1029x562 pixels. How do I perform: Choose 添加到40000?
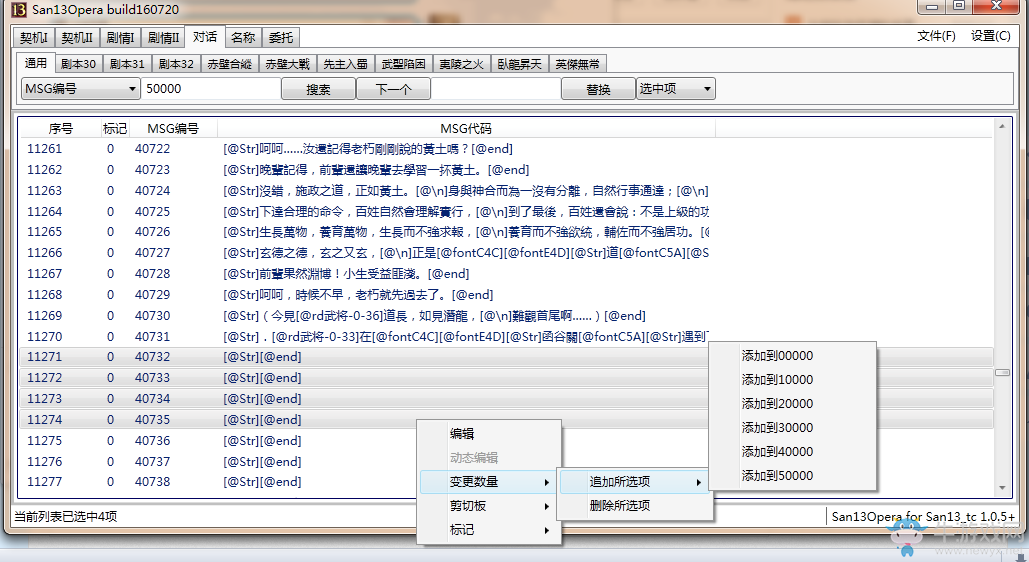[x=793, y=452]
